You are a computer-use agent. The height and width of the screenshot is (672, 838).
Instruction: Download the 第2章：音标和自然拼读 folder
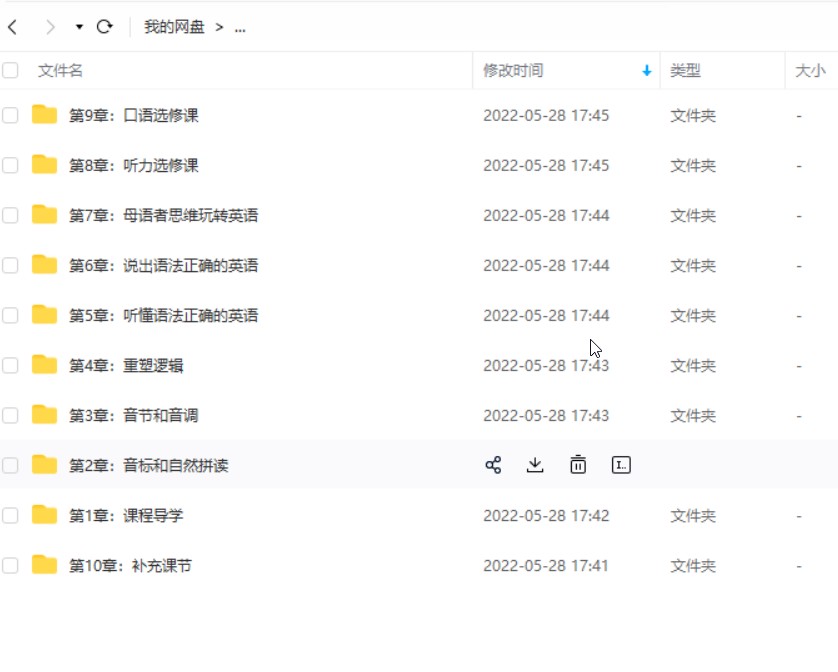coord(535,465)
